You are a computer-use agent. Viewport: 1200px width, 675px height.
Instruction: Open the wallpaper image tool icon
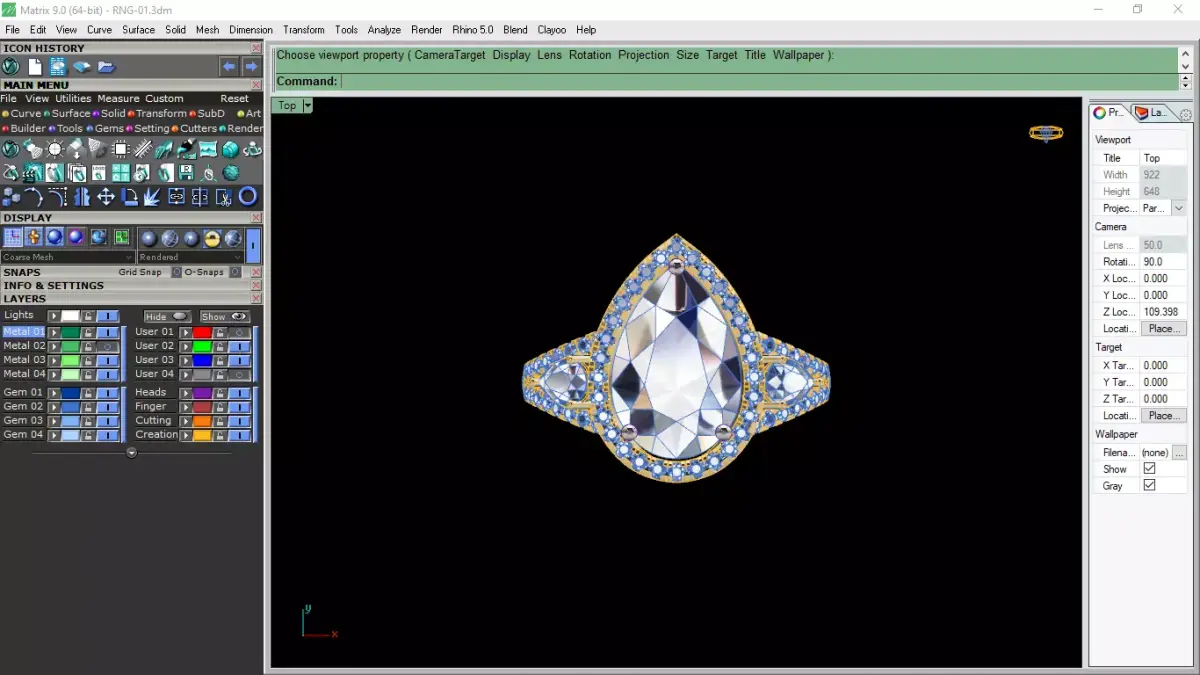pos(207,149)
